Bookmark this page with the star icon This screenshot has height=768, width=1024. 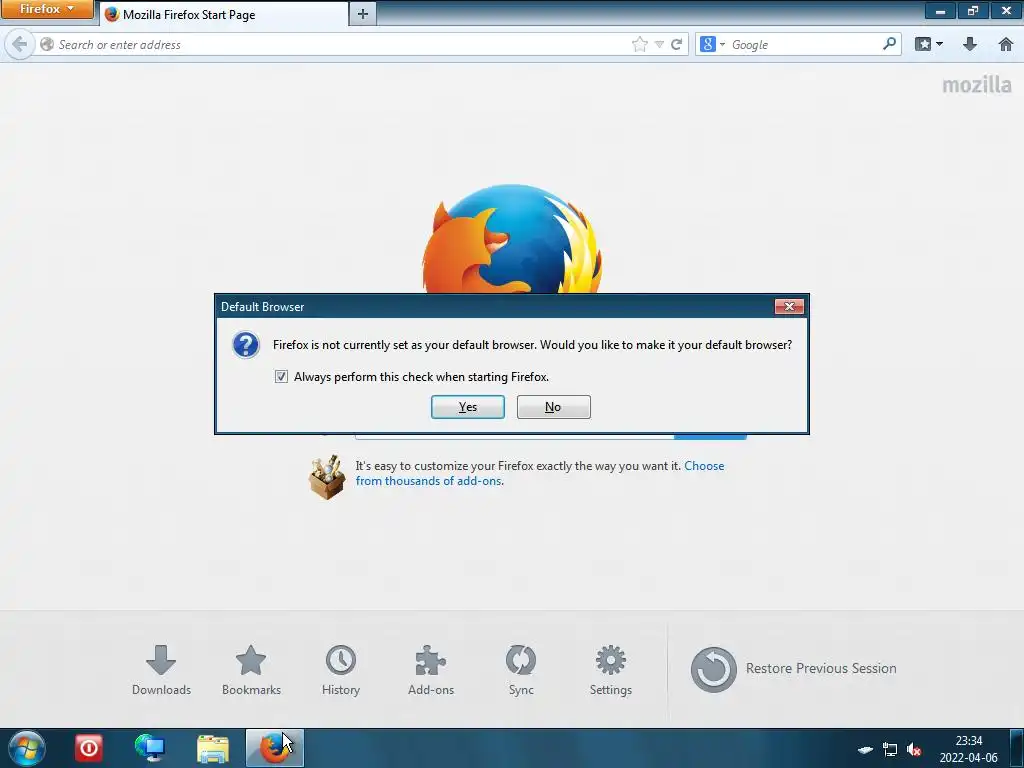(640, 44)
